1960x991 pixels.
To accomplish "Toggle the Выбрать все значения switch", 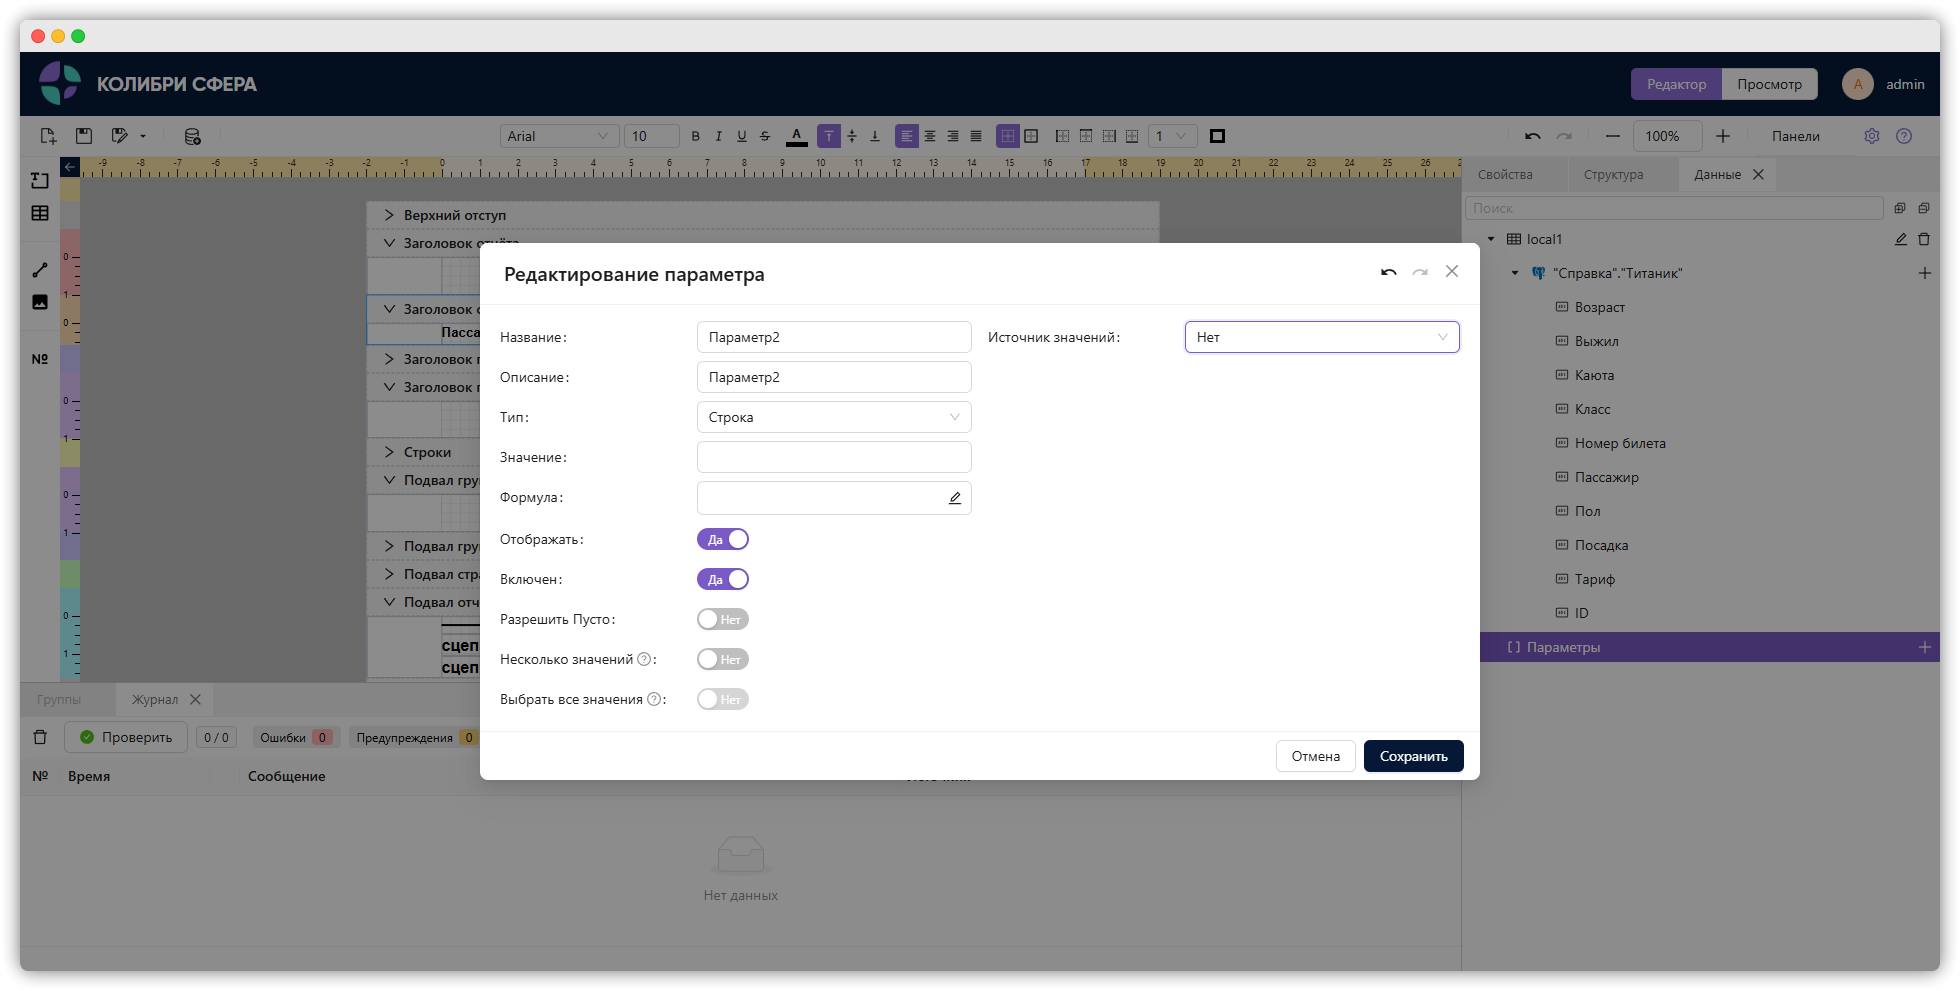I will click(x=723, y=699).
